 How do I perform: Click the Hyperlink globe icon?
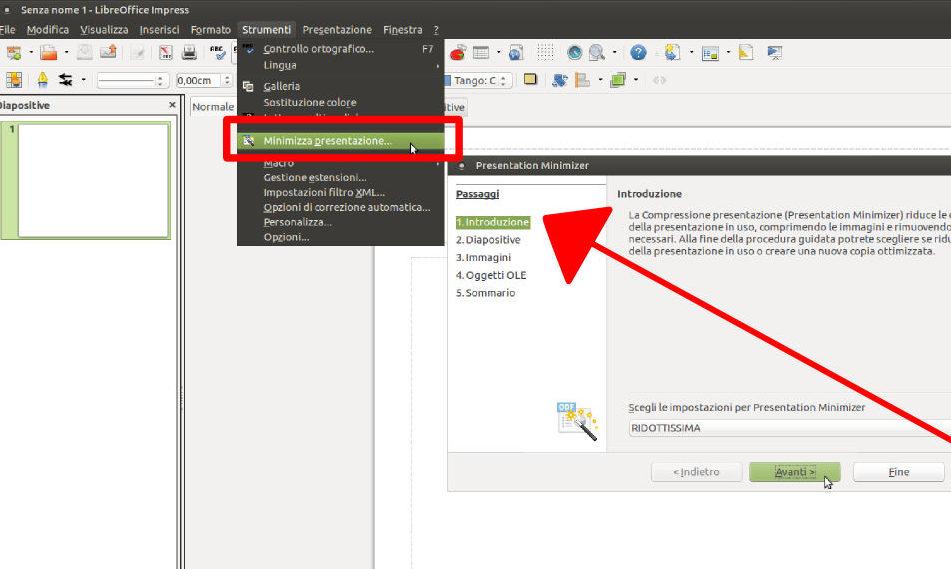tap(516, 53)
